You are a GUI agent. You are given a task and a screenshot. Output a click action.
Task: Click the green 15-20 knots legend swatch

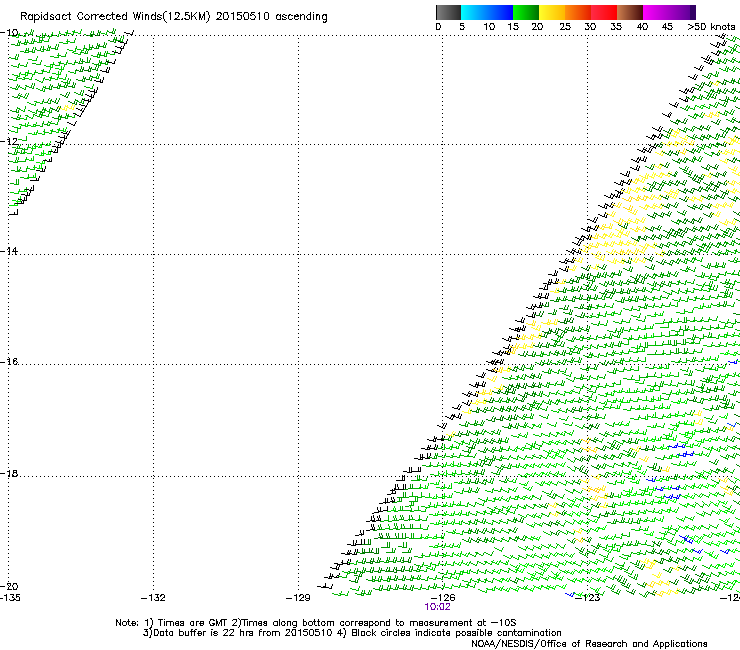(x=526, y=12)
